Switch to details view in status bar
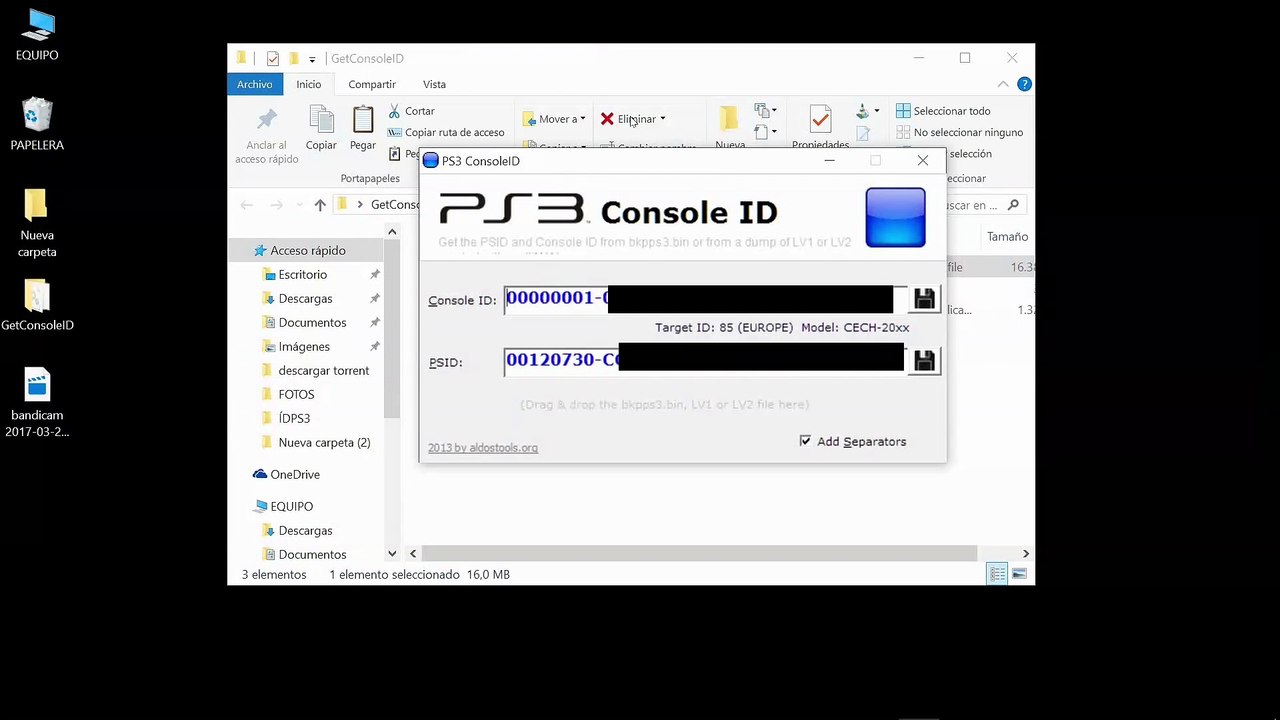The image size is (1280, 720). tap(997, 574)
